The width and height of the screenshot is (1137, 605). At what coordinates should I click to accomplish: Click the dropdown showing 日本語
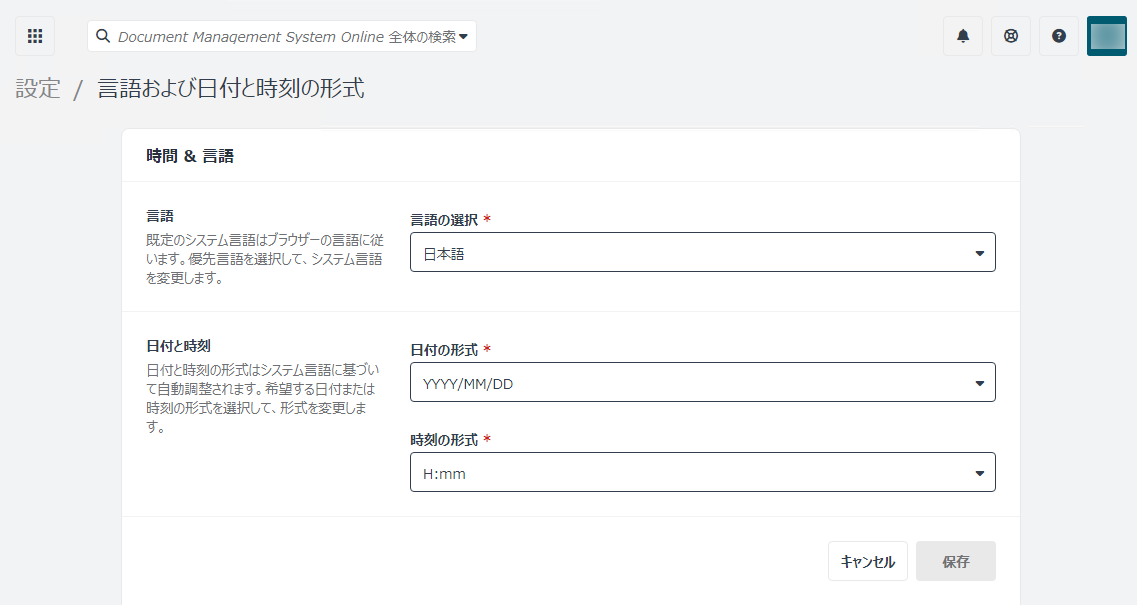pos(700,252)
